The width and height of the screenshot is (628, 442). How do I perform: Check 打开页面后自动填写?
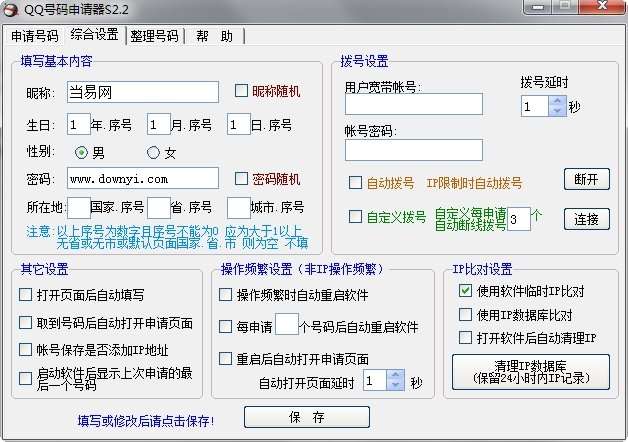pos(26,295)
